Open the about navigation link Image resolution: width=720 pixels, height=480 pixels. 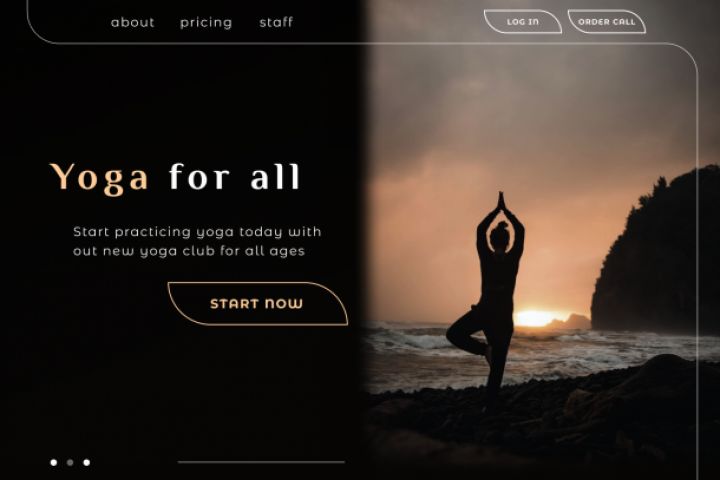coord(132,22)
